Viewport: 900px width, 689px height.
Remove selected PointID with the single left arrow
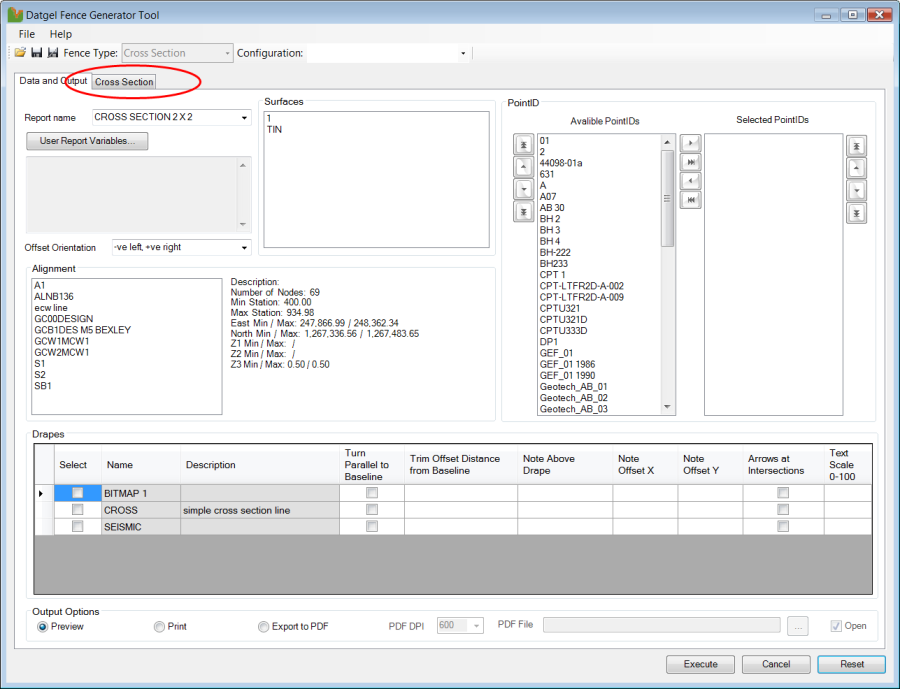(x=690, y=181)
